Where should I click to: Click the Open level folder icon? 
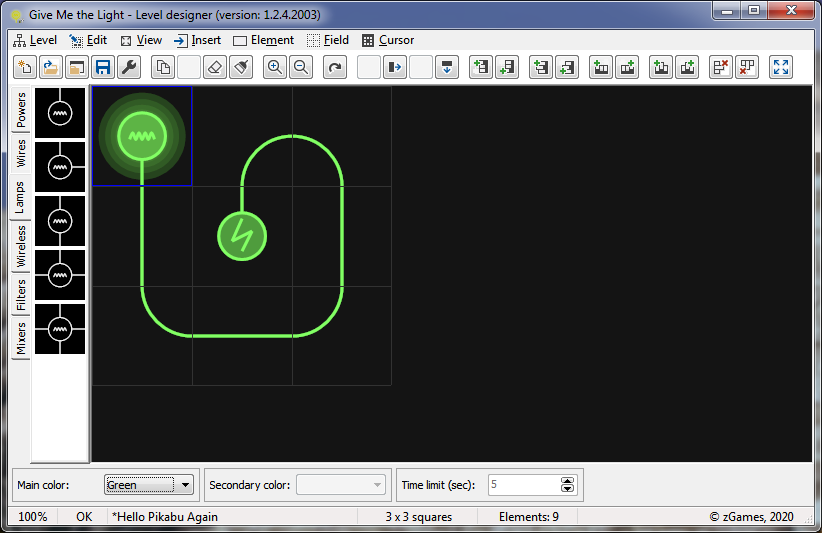click(50, 68)
